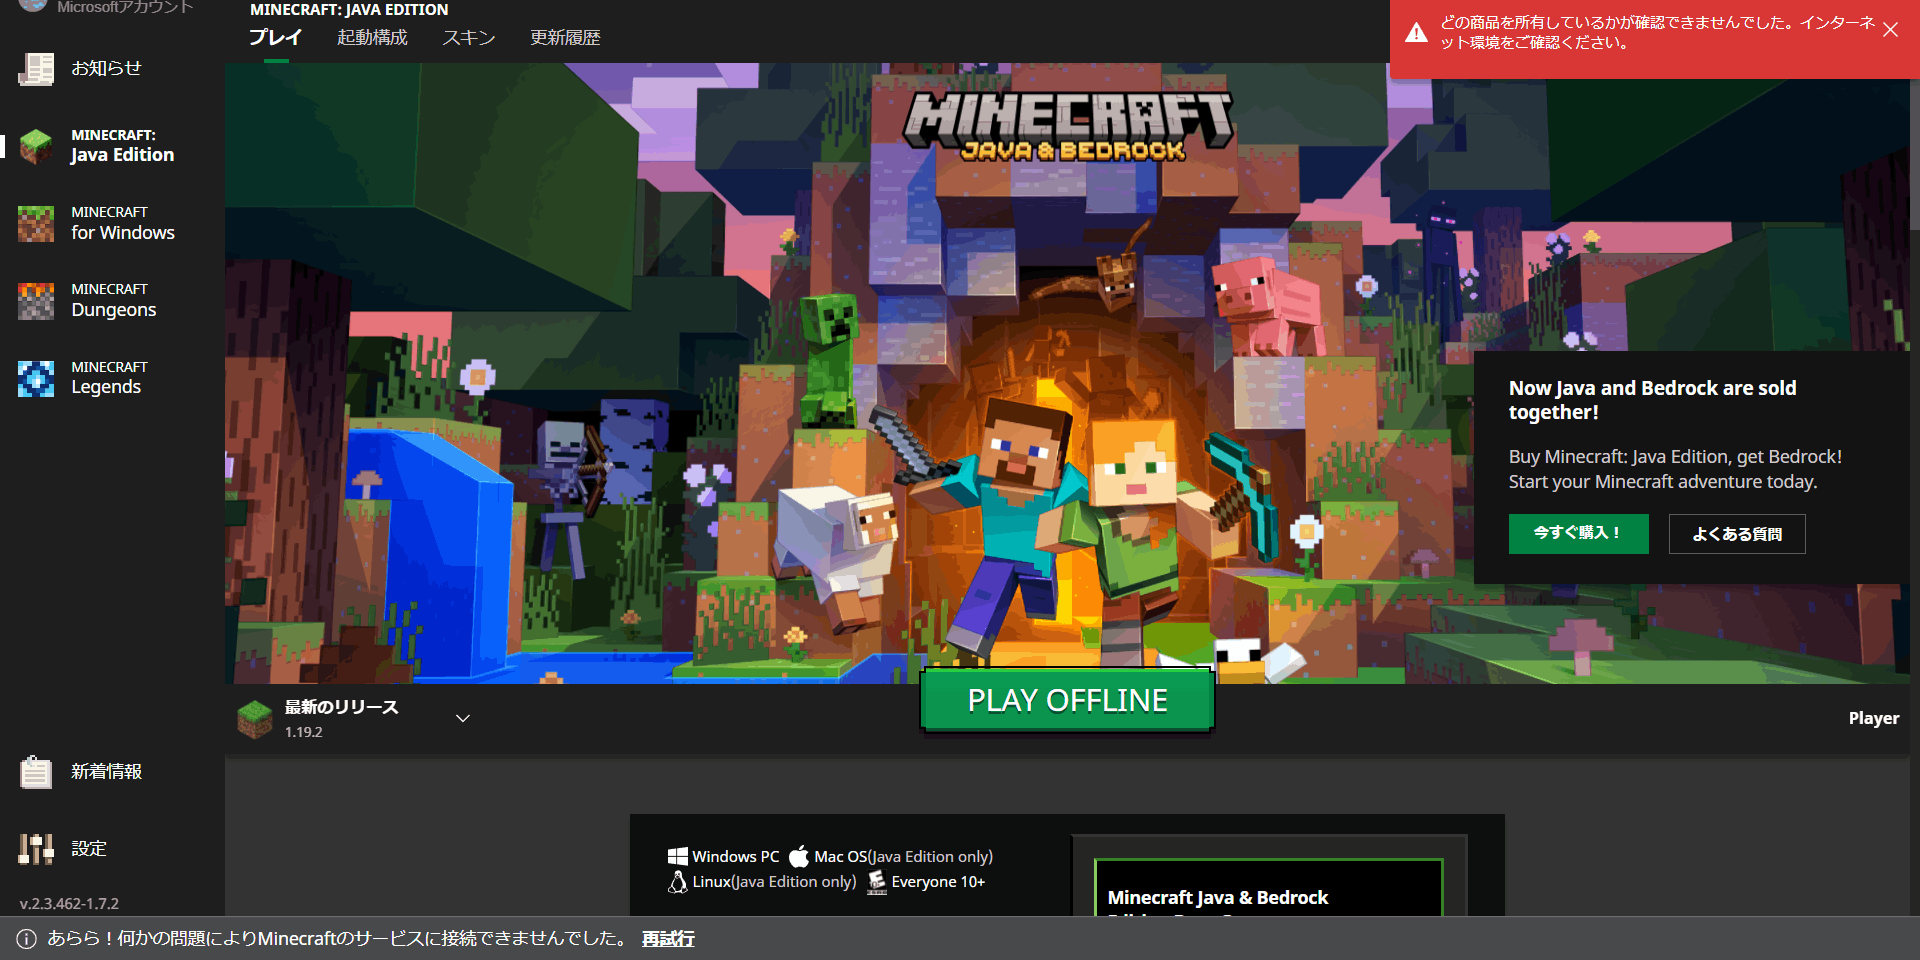The width and height of the screenshot is (1920, 960).
Task: Click the version text v.2.3.462-1.7.2
Action: tap(69, 903)
